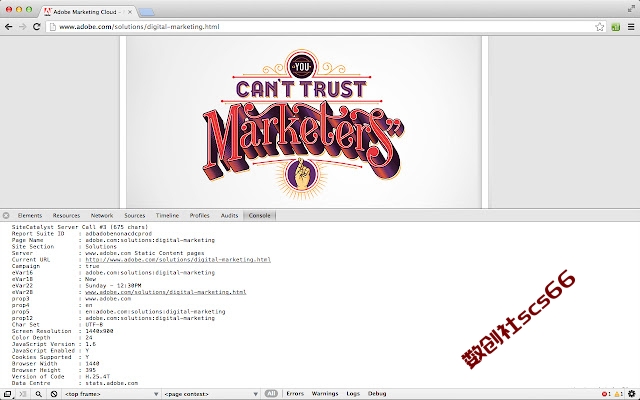The height and width of the screenshot is (400, 640).
Task: Reload the page with refresh icon
Action: coord(36,27)
